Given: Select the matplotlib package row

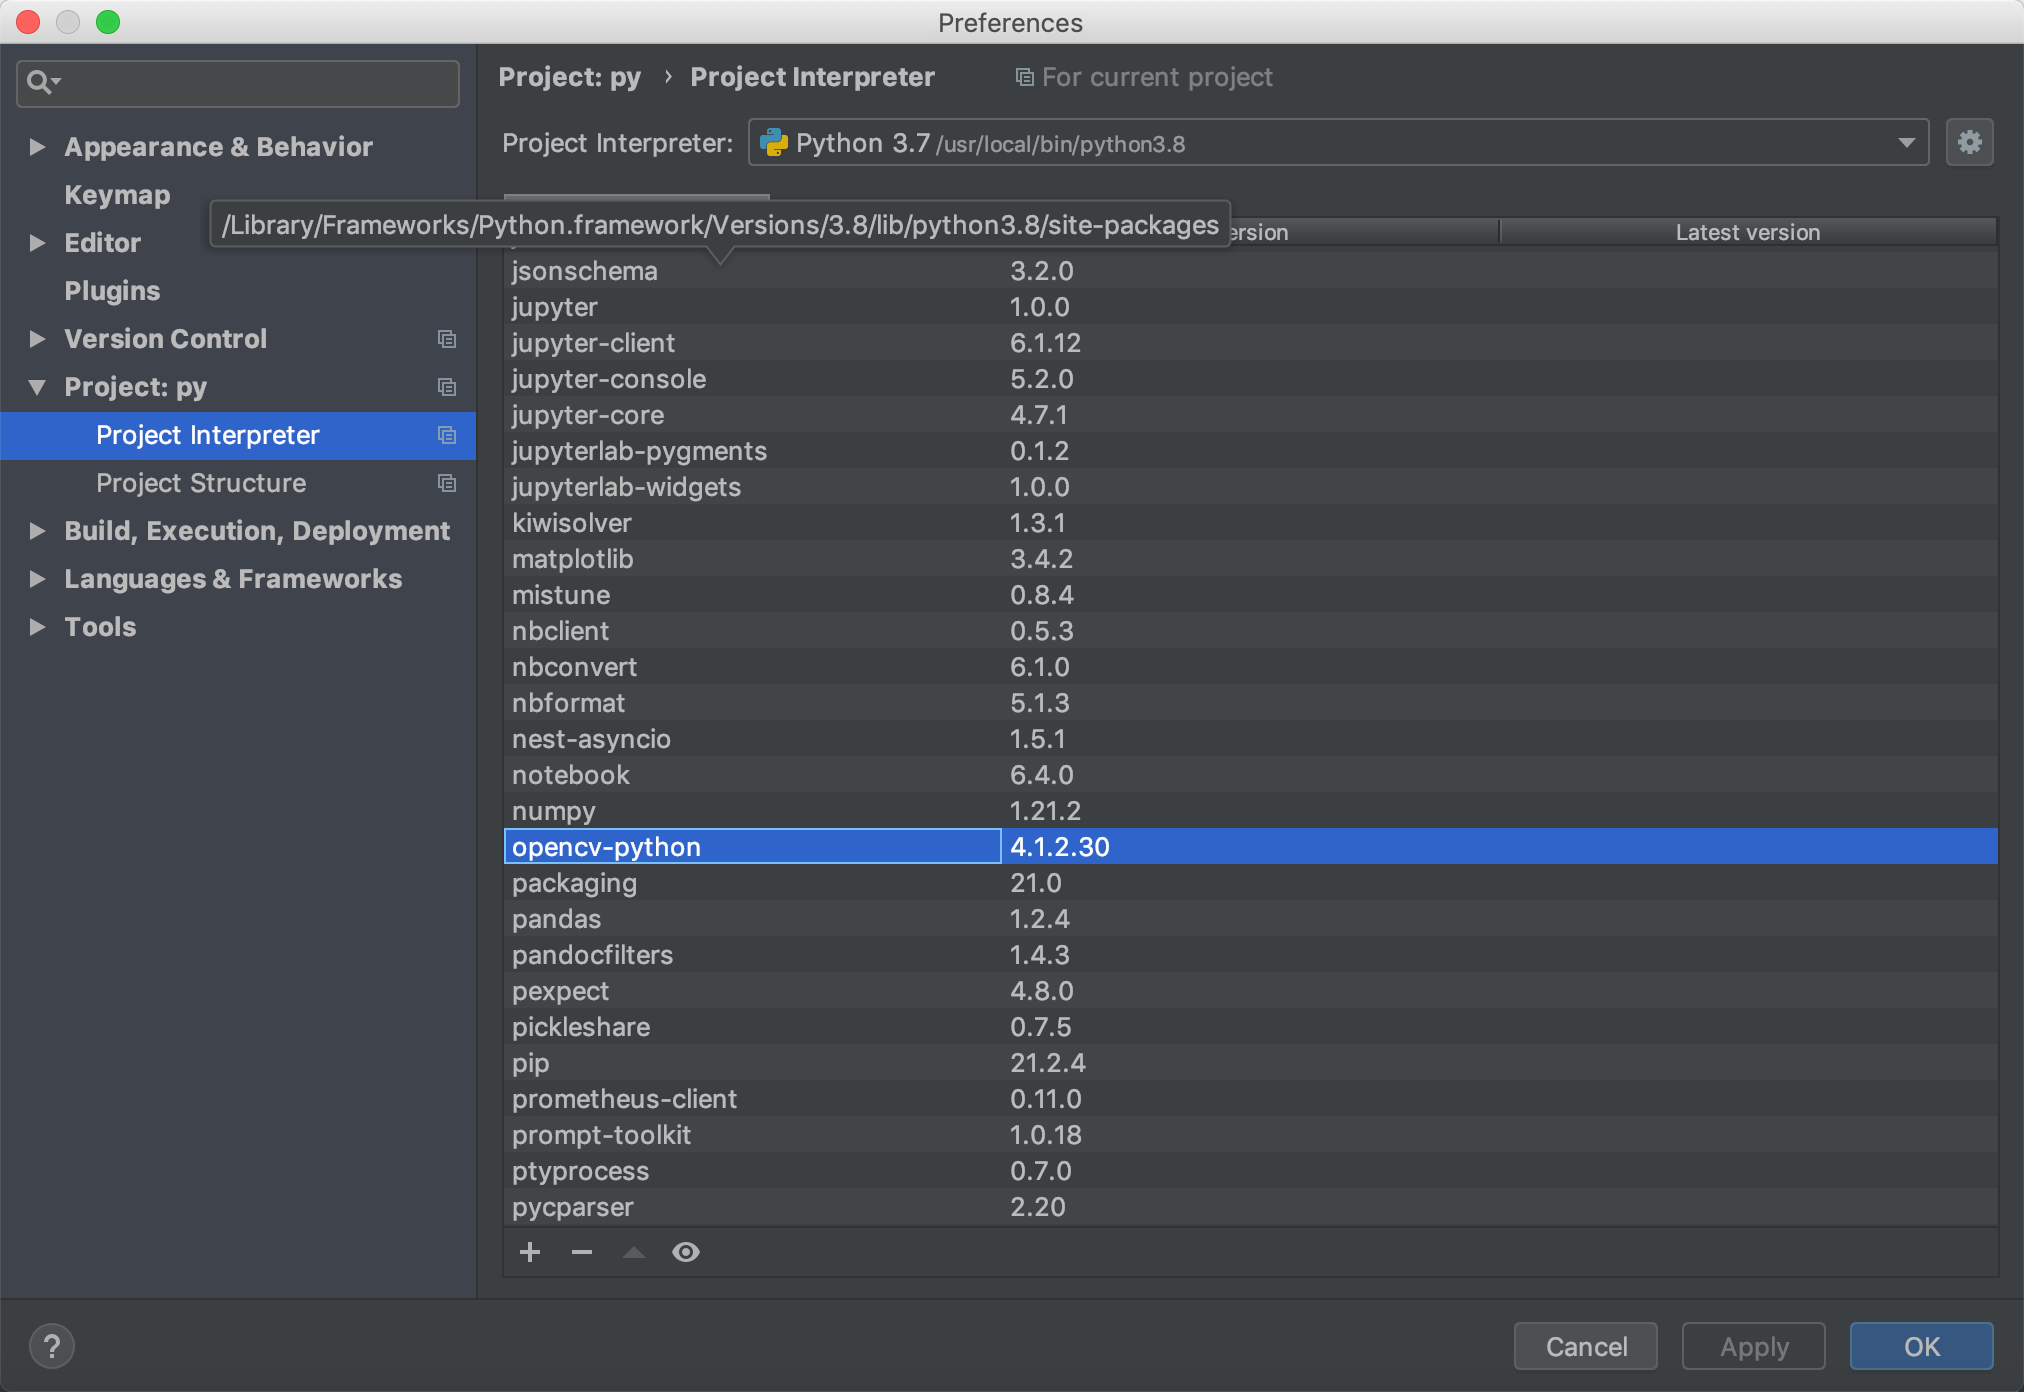Looking at the screenshot, I should [x=1250, y=559].
